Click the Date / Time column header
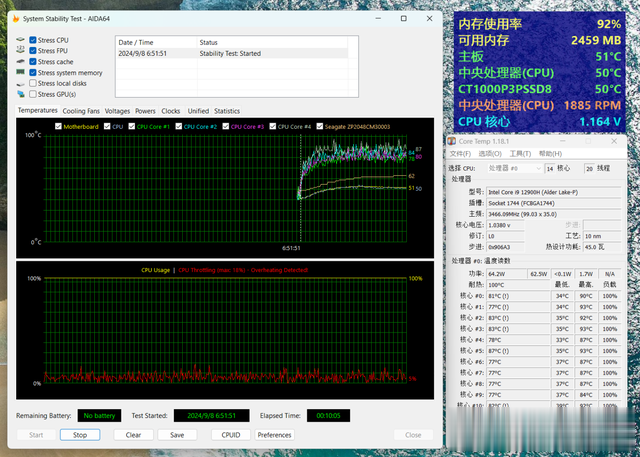This screenshot has height=457, width=640. click(156, 42)
